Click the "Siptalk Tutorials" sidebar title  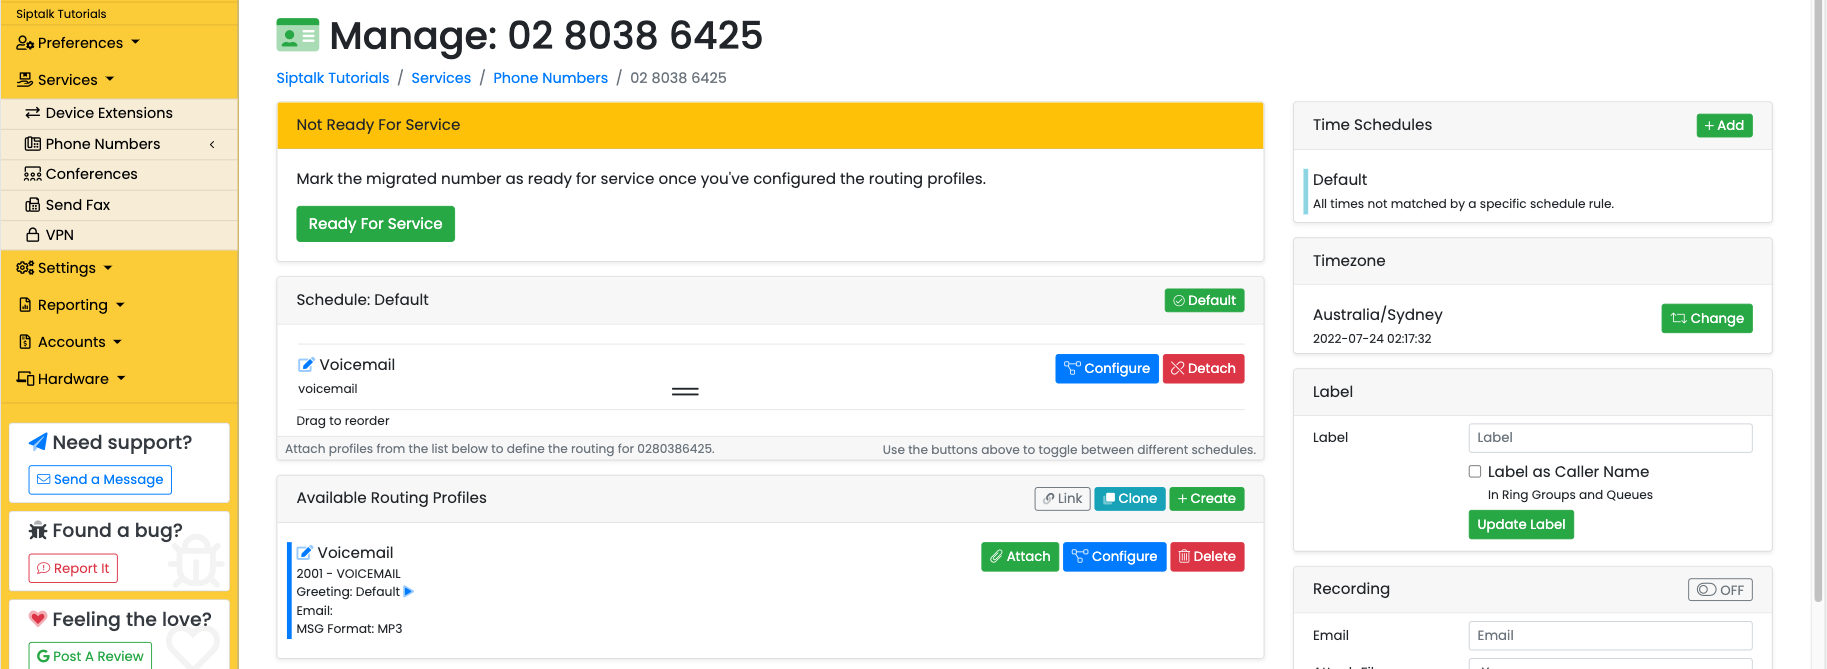pyautogui.click(x=61, y=14)
